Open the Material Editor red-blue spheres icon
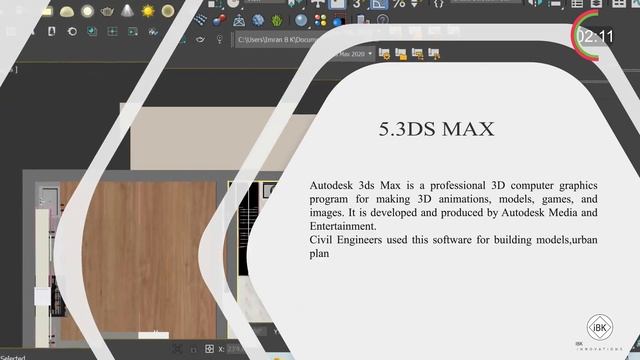 (x=219, y=19)
